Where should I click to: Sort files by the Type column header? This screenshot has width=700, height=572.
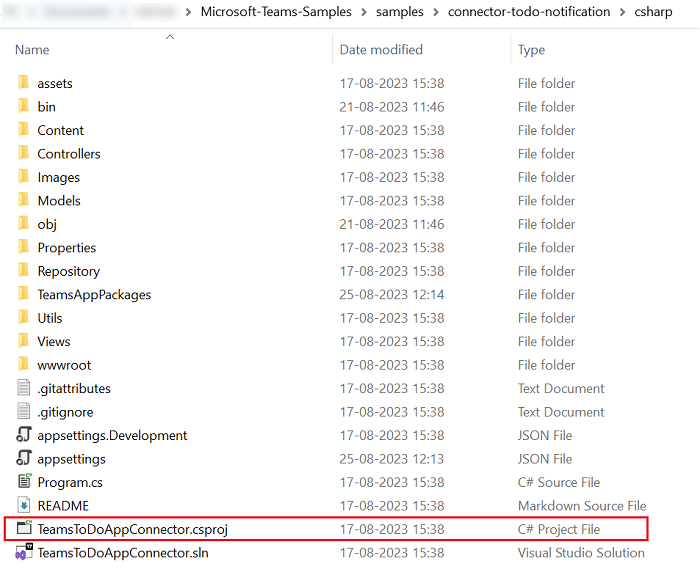click(531, 50)
